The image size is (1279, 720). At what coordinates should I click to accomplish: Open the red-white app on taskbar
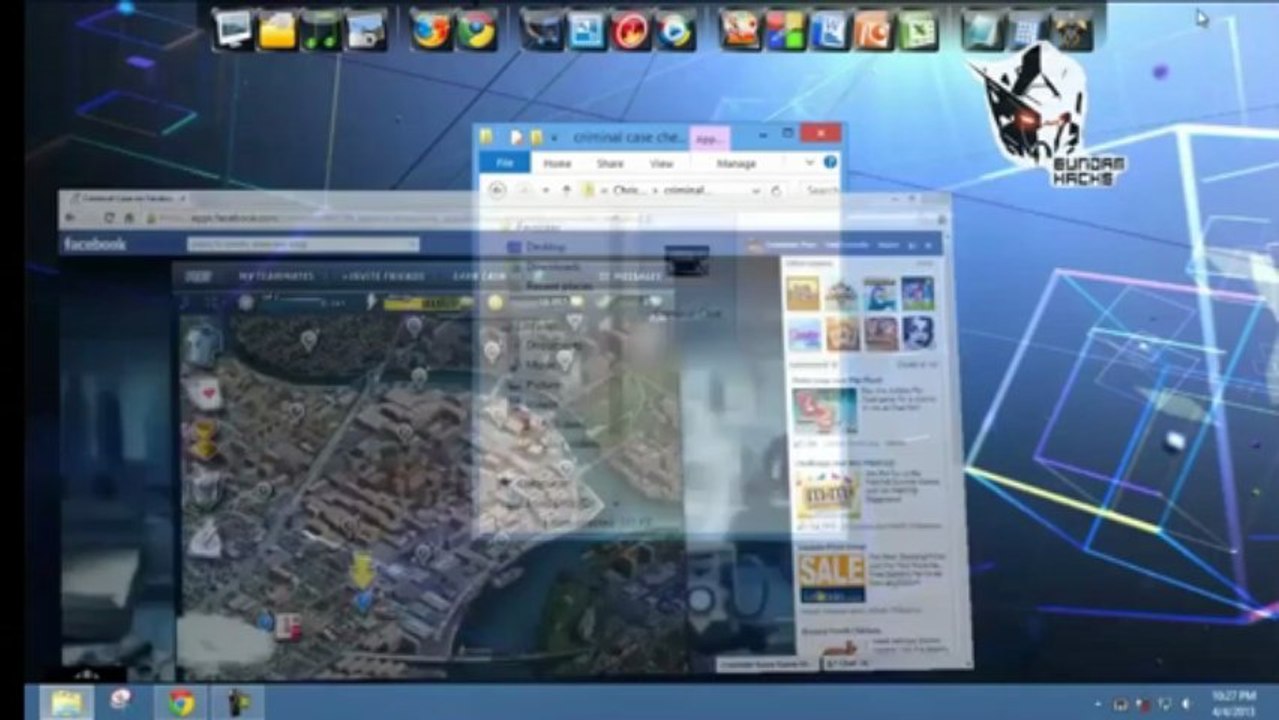(x=122, y=701)
